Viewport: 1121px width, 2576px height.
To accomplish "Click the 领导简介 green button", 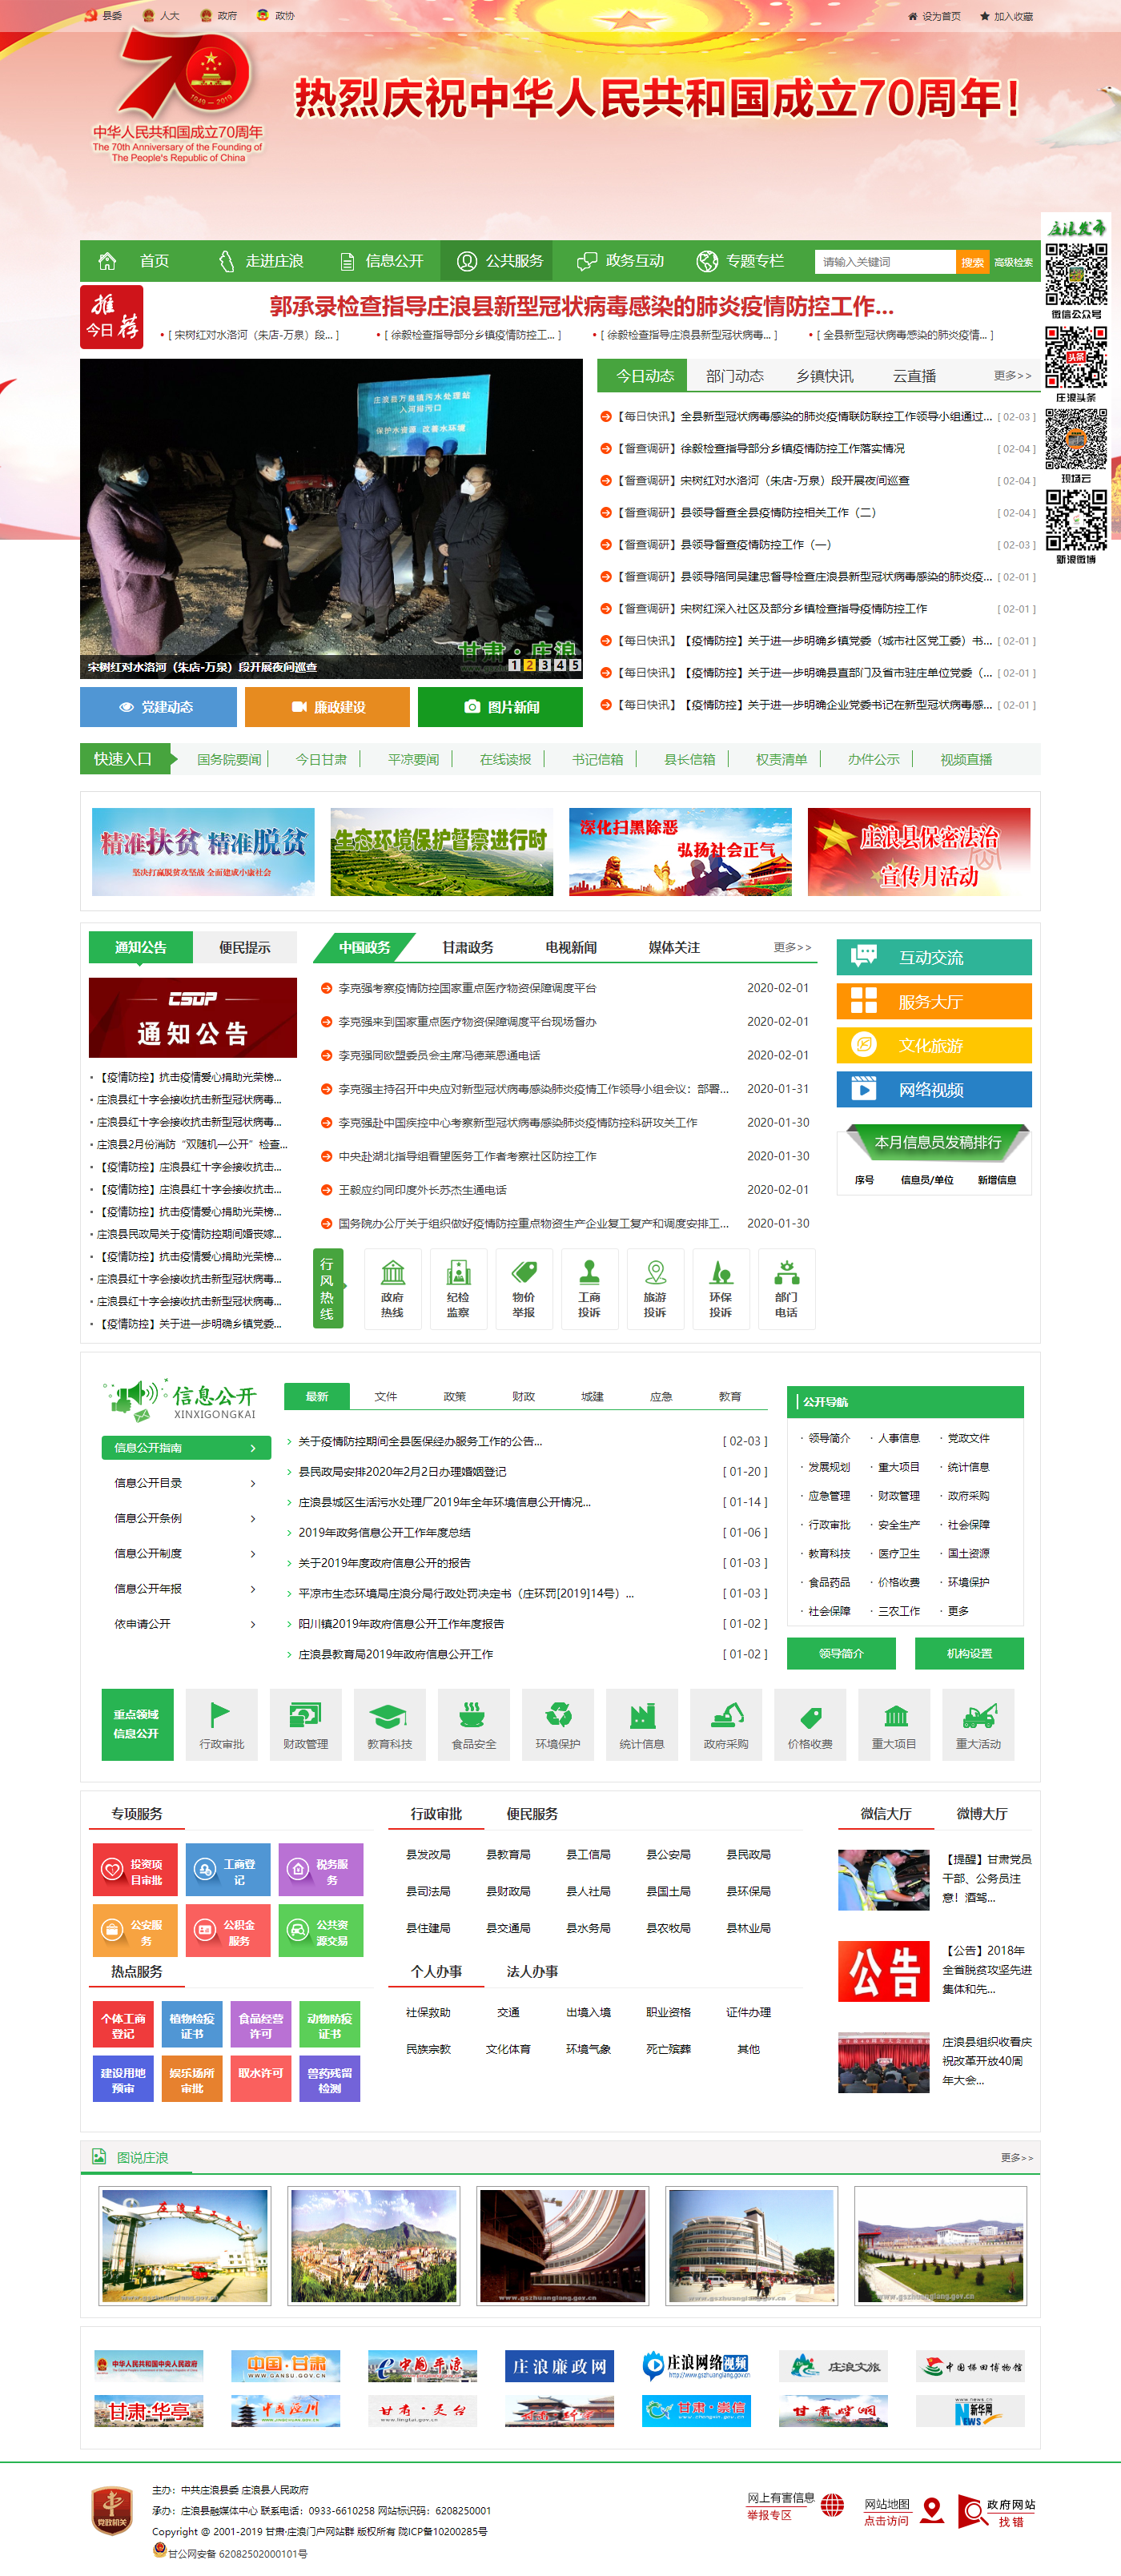I will point(841,1653).
